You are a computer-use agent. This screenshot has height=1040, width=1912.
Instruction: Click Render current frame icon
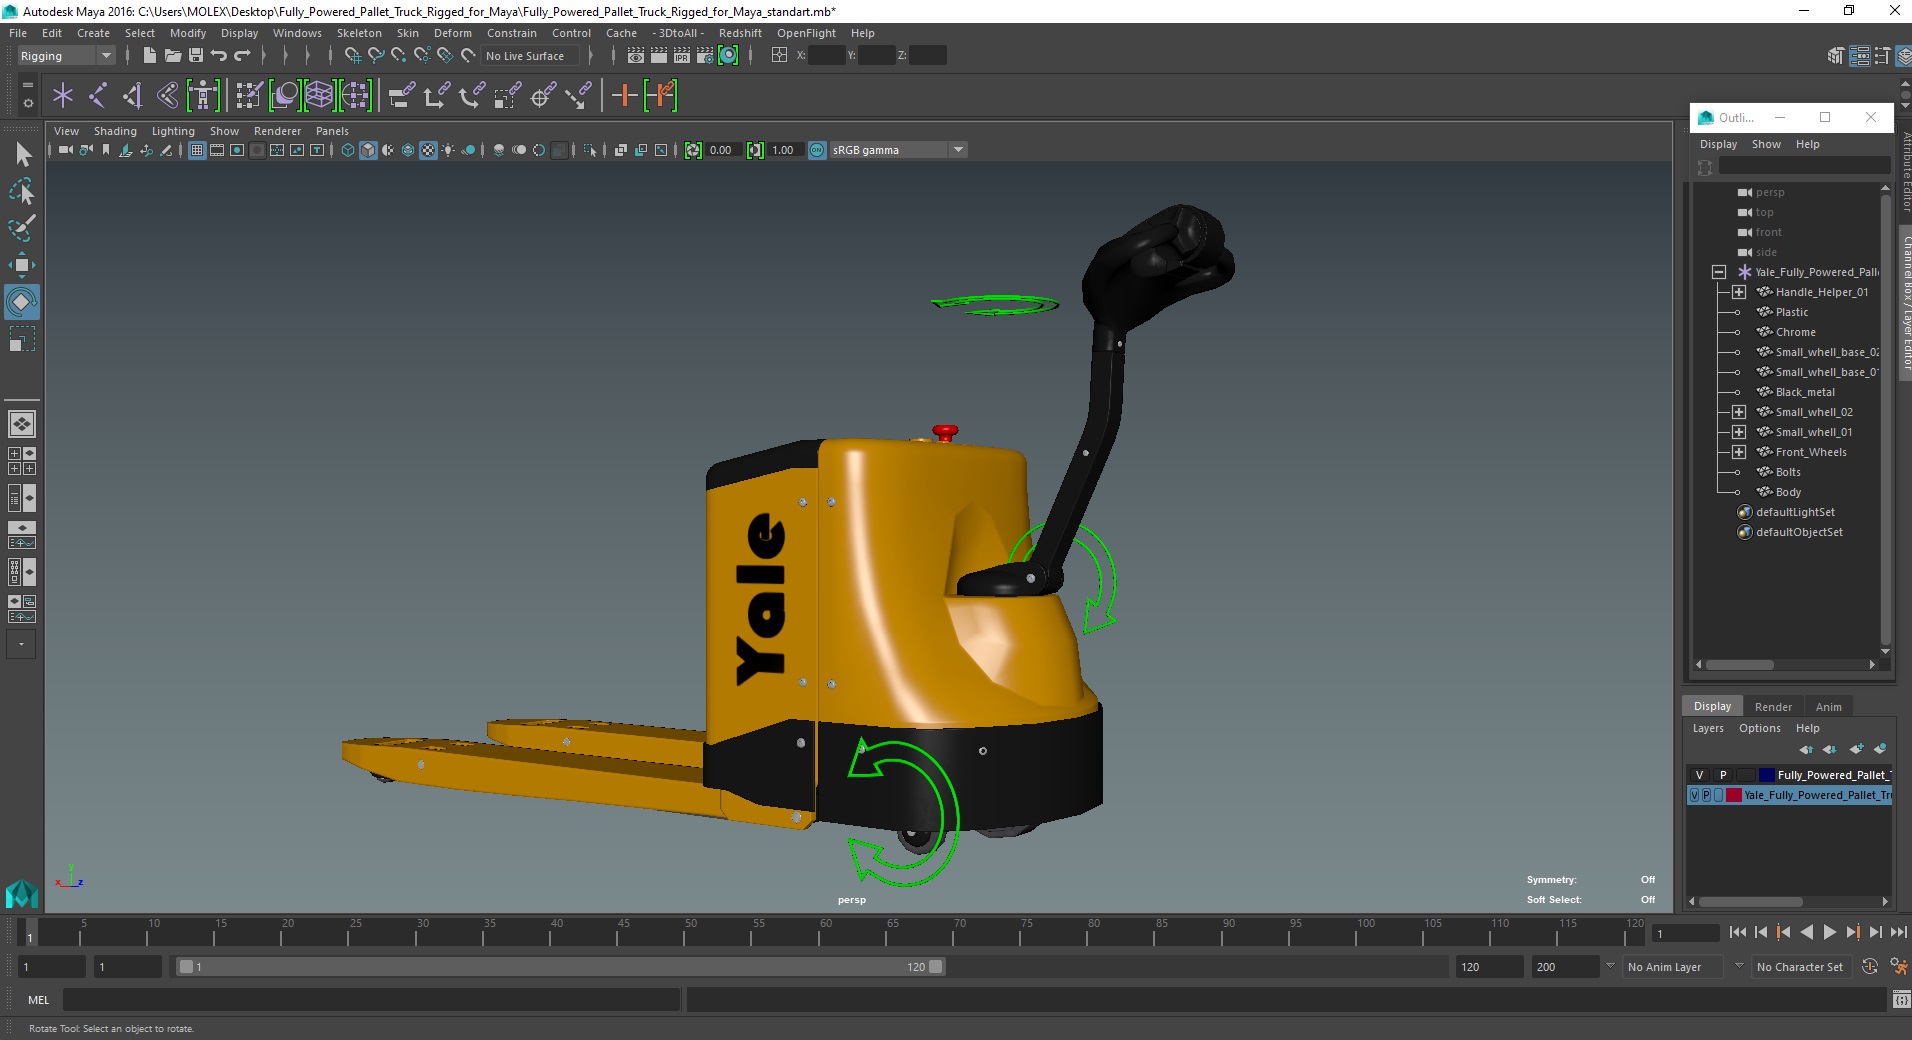[x=658, y=56]
